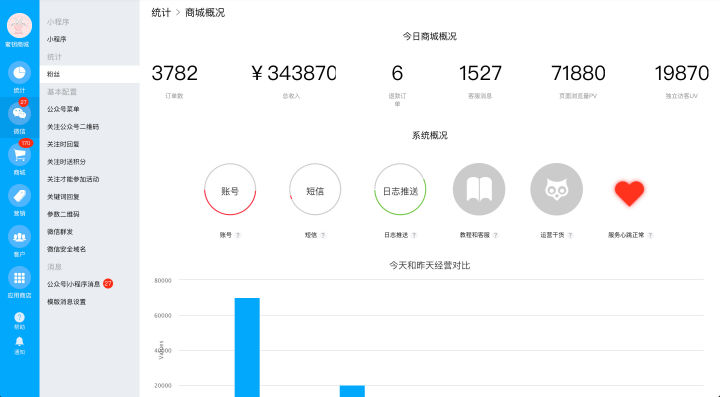Click the 日志推送 circular gauge with green arc
Viewport: 720px width, 397px height.
tap(400, 189)
